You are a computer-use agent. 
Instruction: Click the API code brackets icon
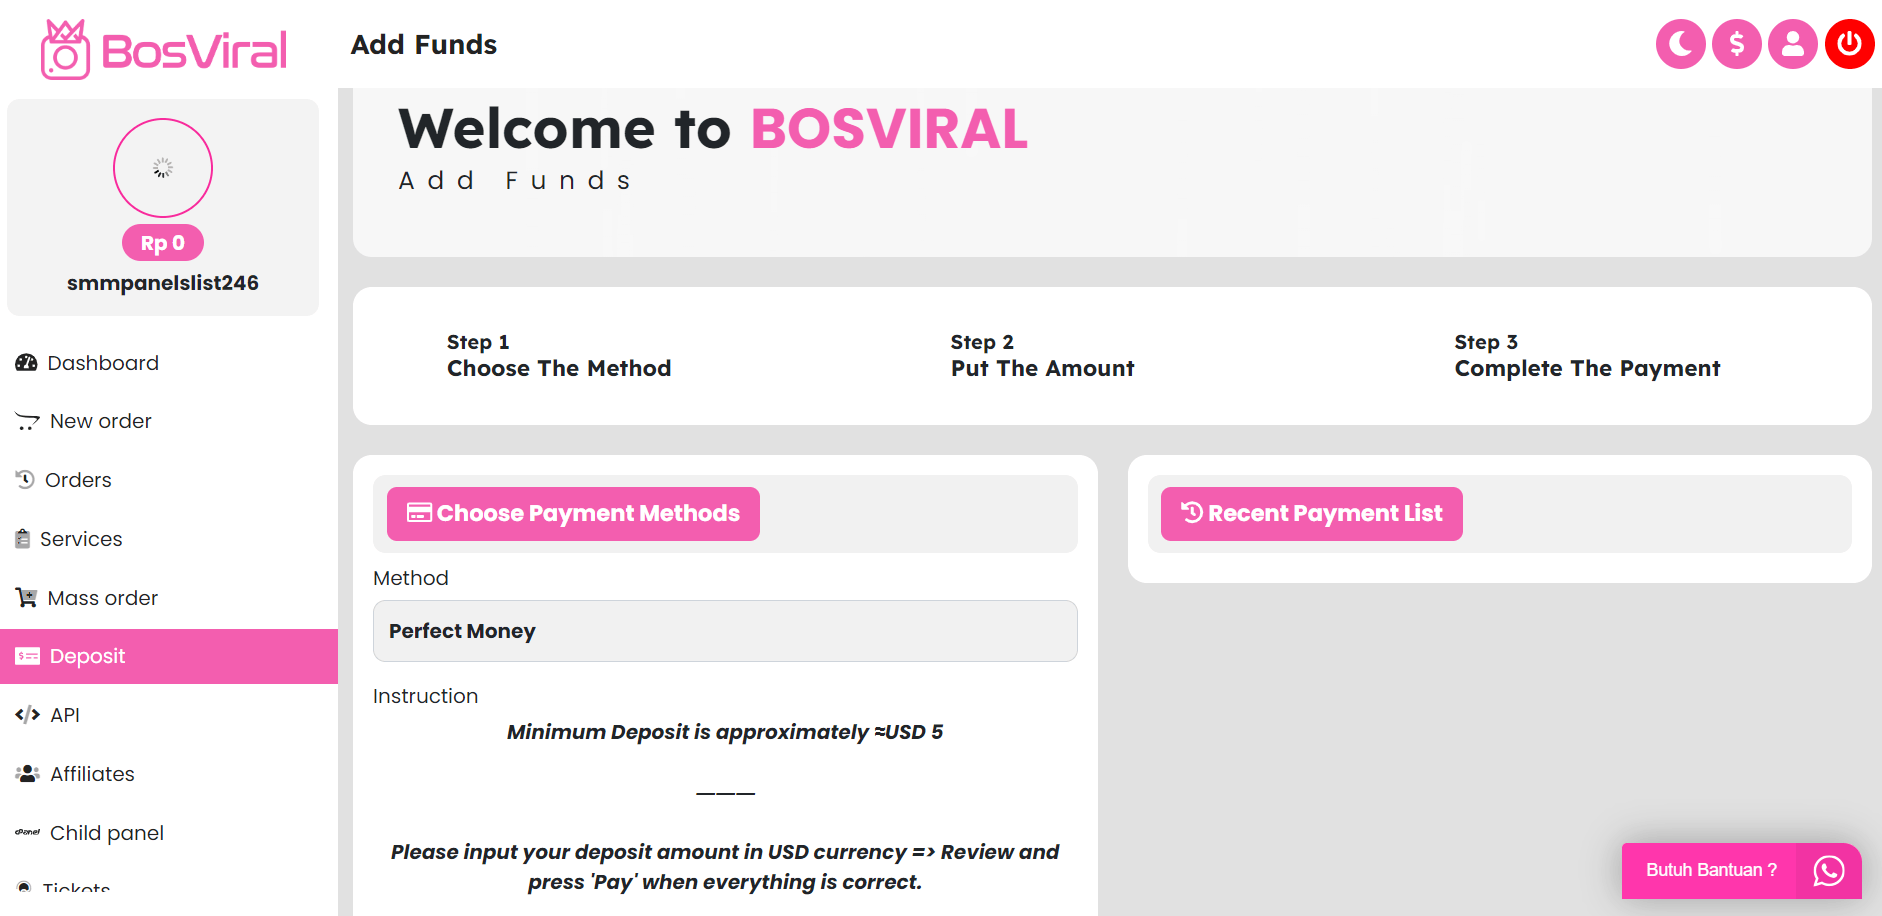click(x=25, y=714)
